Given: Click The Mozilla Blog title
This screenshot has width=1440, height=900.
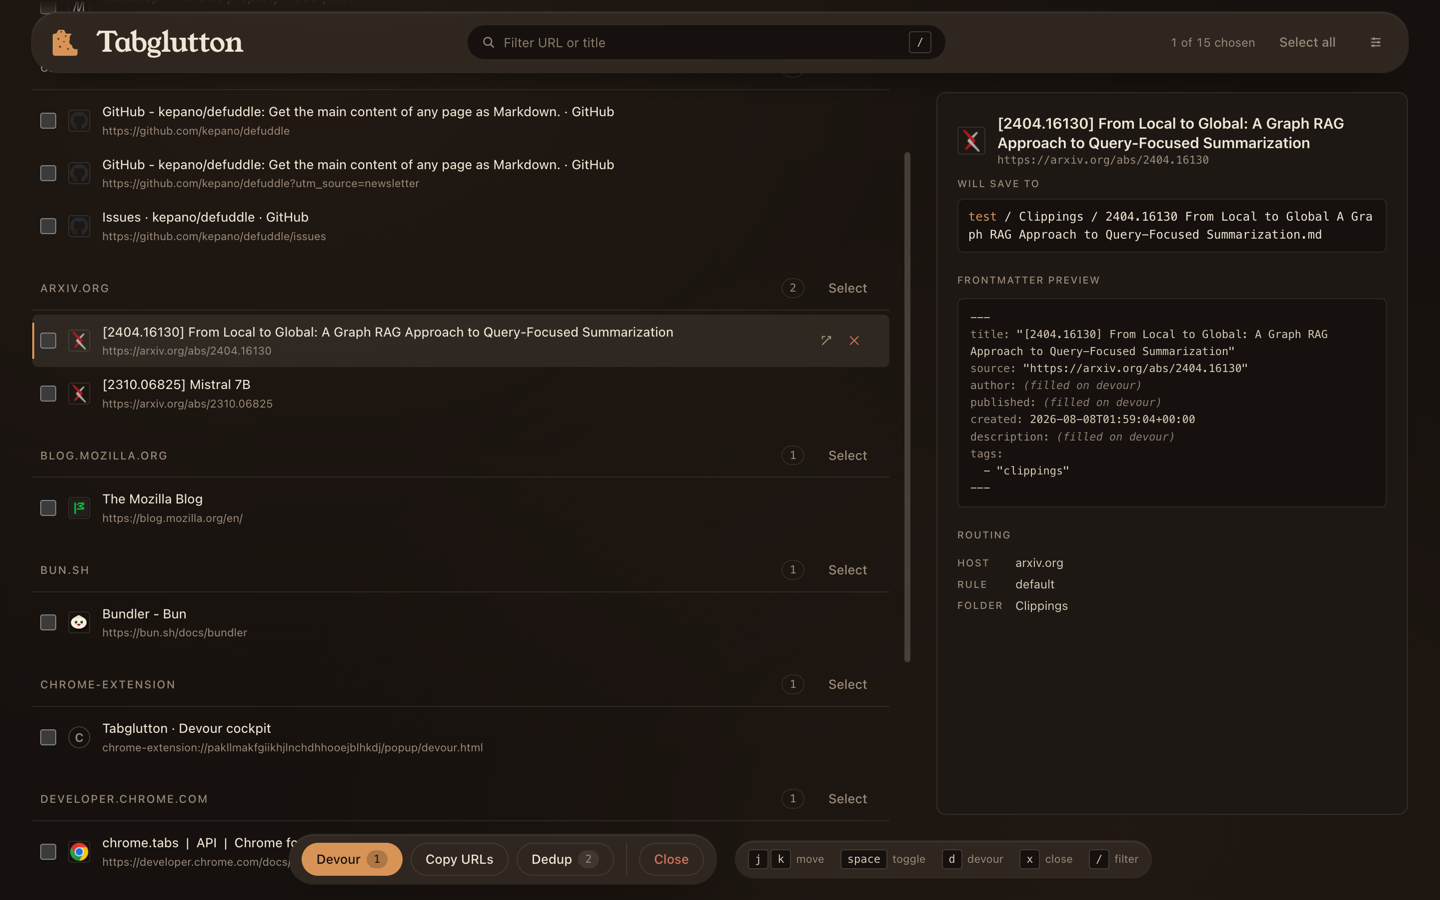Looking at the screenshot, I should 152,499.
